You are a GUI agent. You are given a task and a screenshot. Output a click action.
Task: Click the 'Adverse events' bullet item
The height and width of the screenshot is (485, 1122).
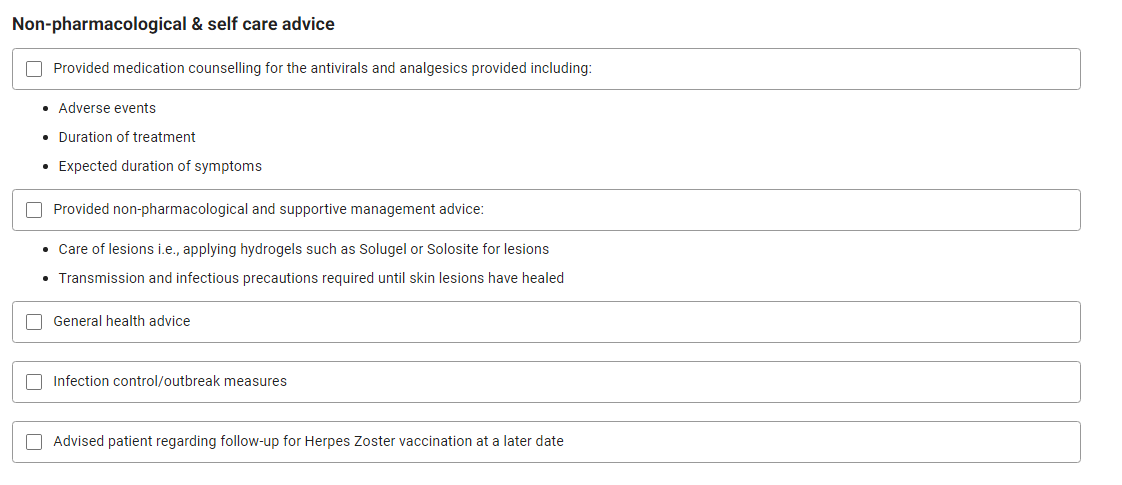point(107,109)
